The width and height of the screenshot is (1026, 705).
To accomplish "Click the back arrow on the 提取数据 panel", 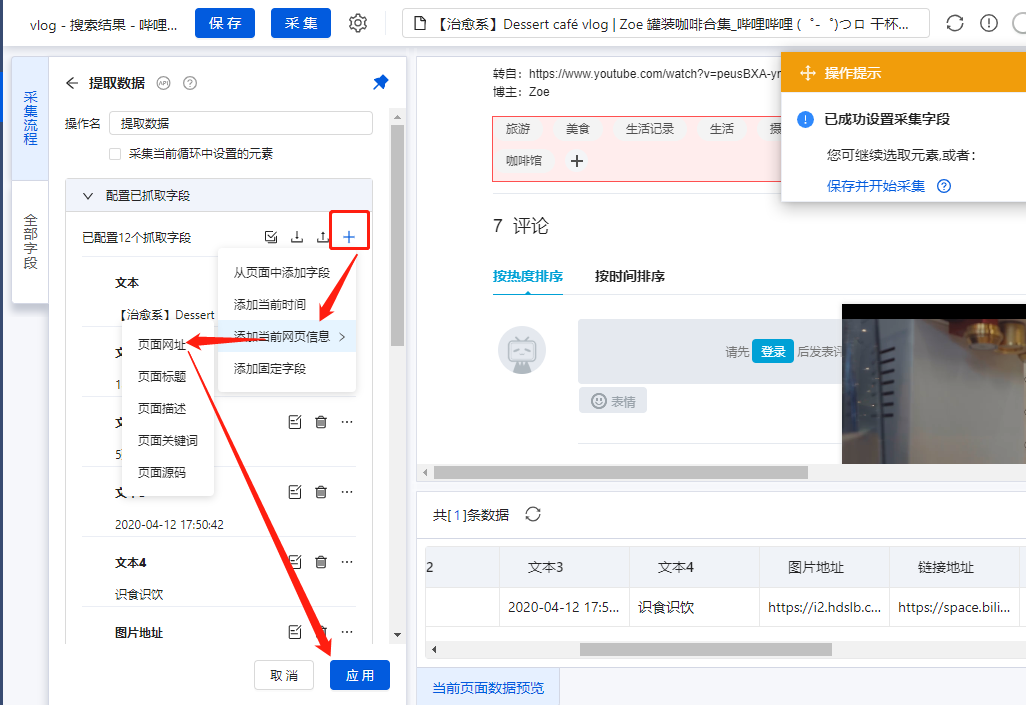I will (x=70, y=83).
